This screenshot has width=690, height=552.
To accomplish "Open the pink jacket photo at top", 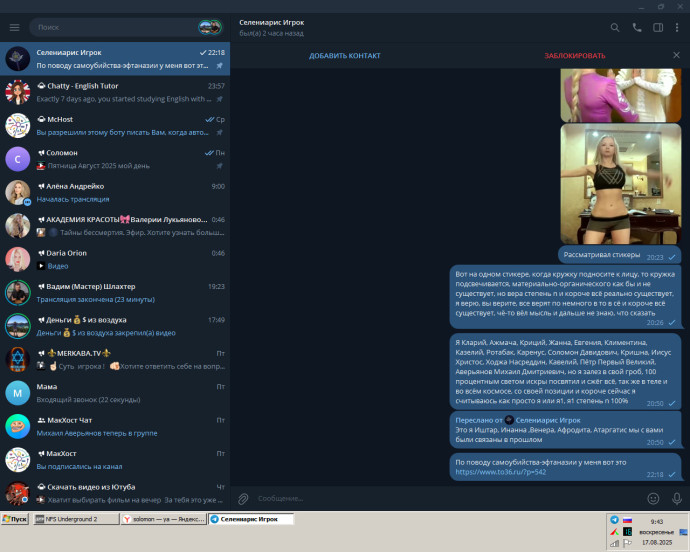I will [621, 95].
